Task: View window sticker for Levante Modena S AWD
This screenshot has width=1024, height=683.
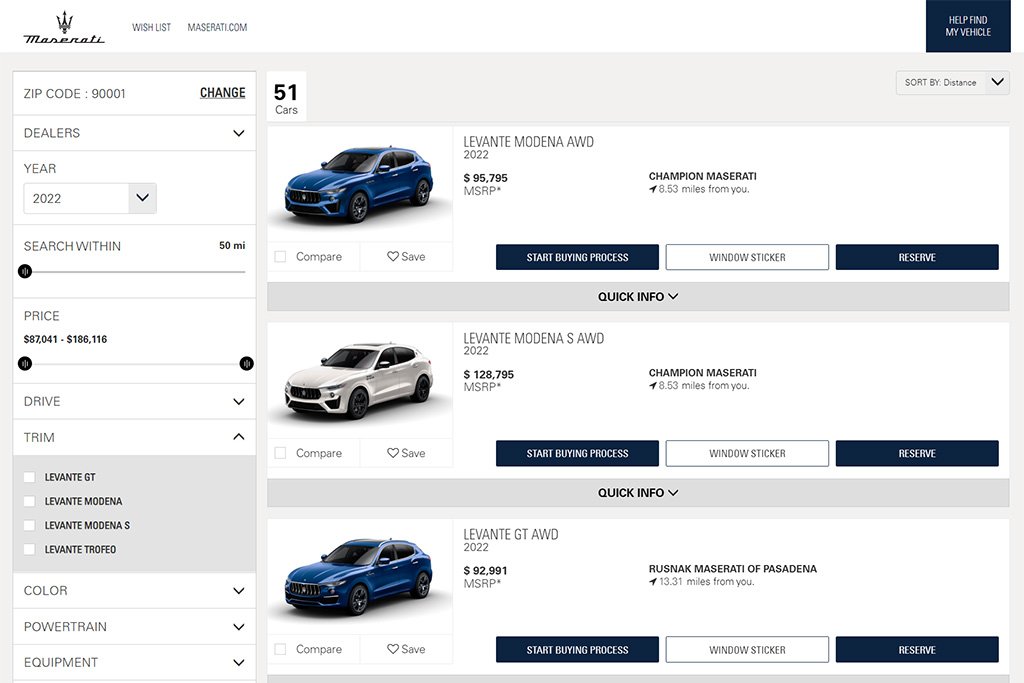Action: point(747,454)
